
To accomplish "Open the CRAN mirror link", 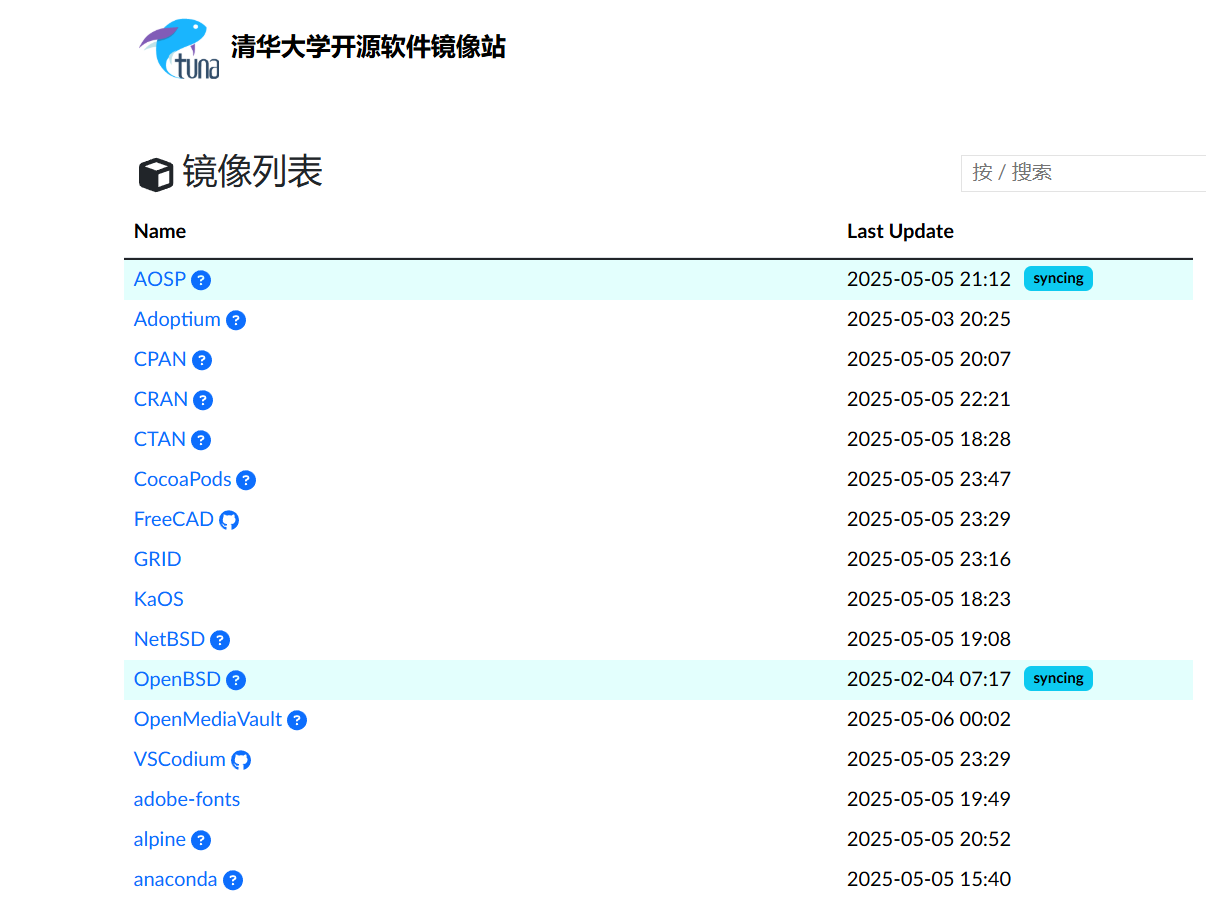I will (x=161, y=399).
